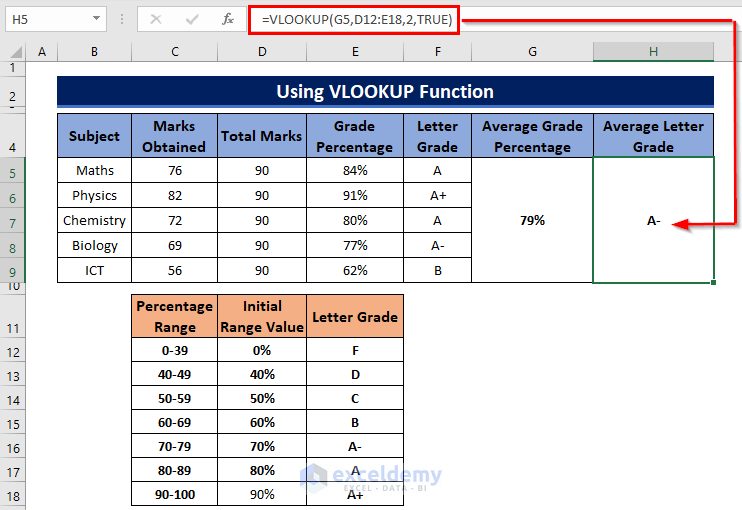Click the 'Using VLOOKUP Function' title cell
This screenshot has width=742, height=510.
tap(385, 91)
